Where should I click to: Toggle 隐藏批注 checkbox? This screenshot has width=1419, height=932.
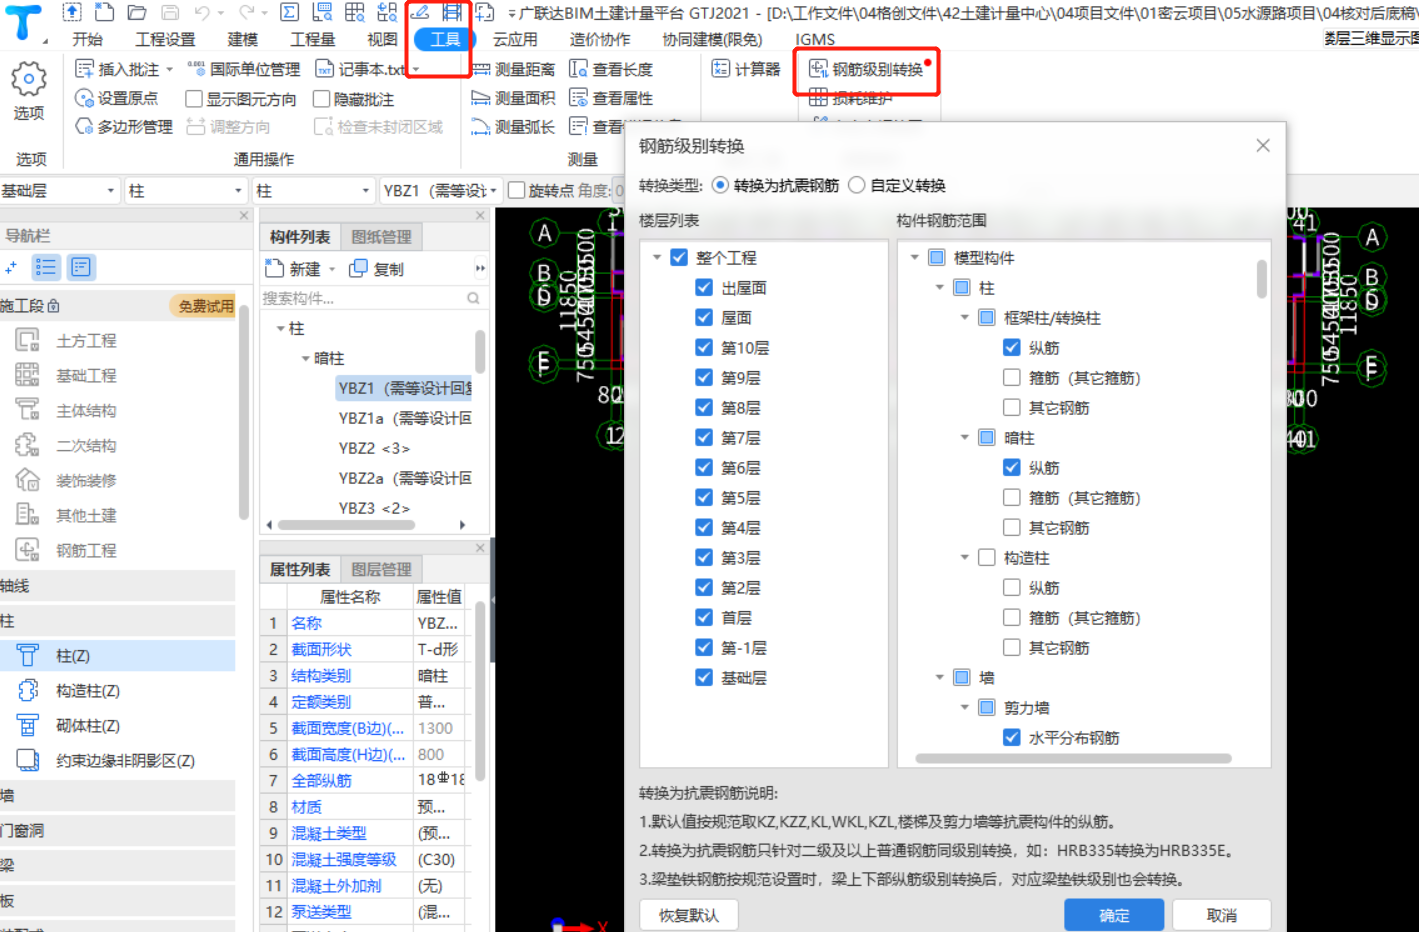[321, 99]
